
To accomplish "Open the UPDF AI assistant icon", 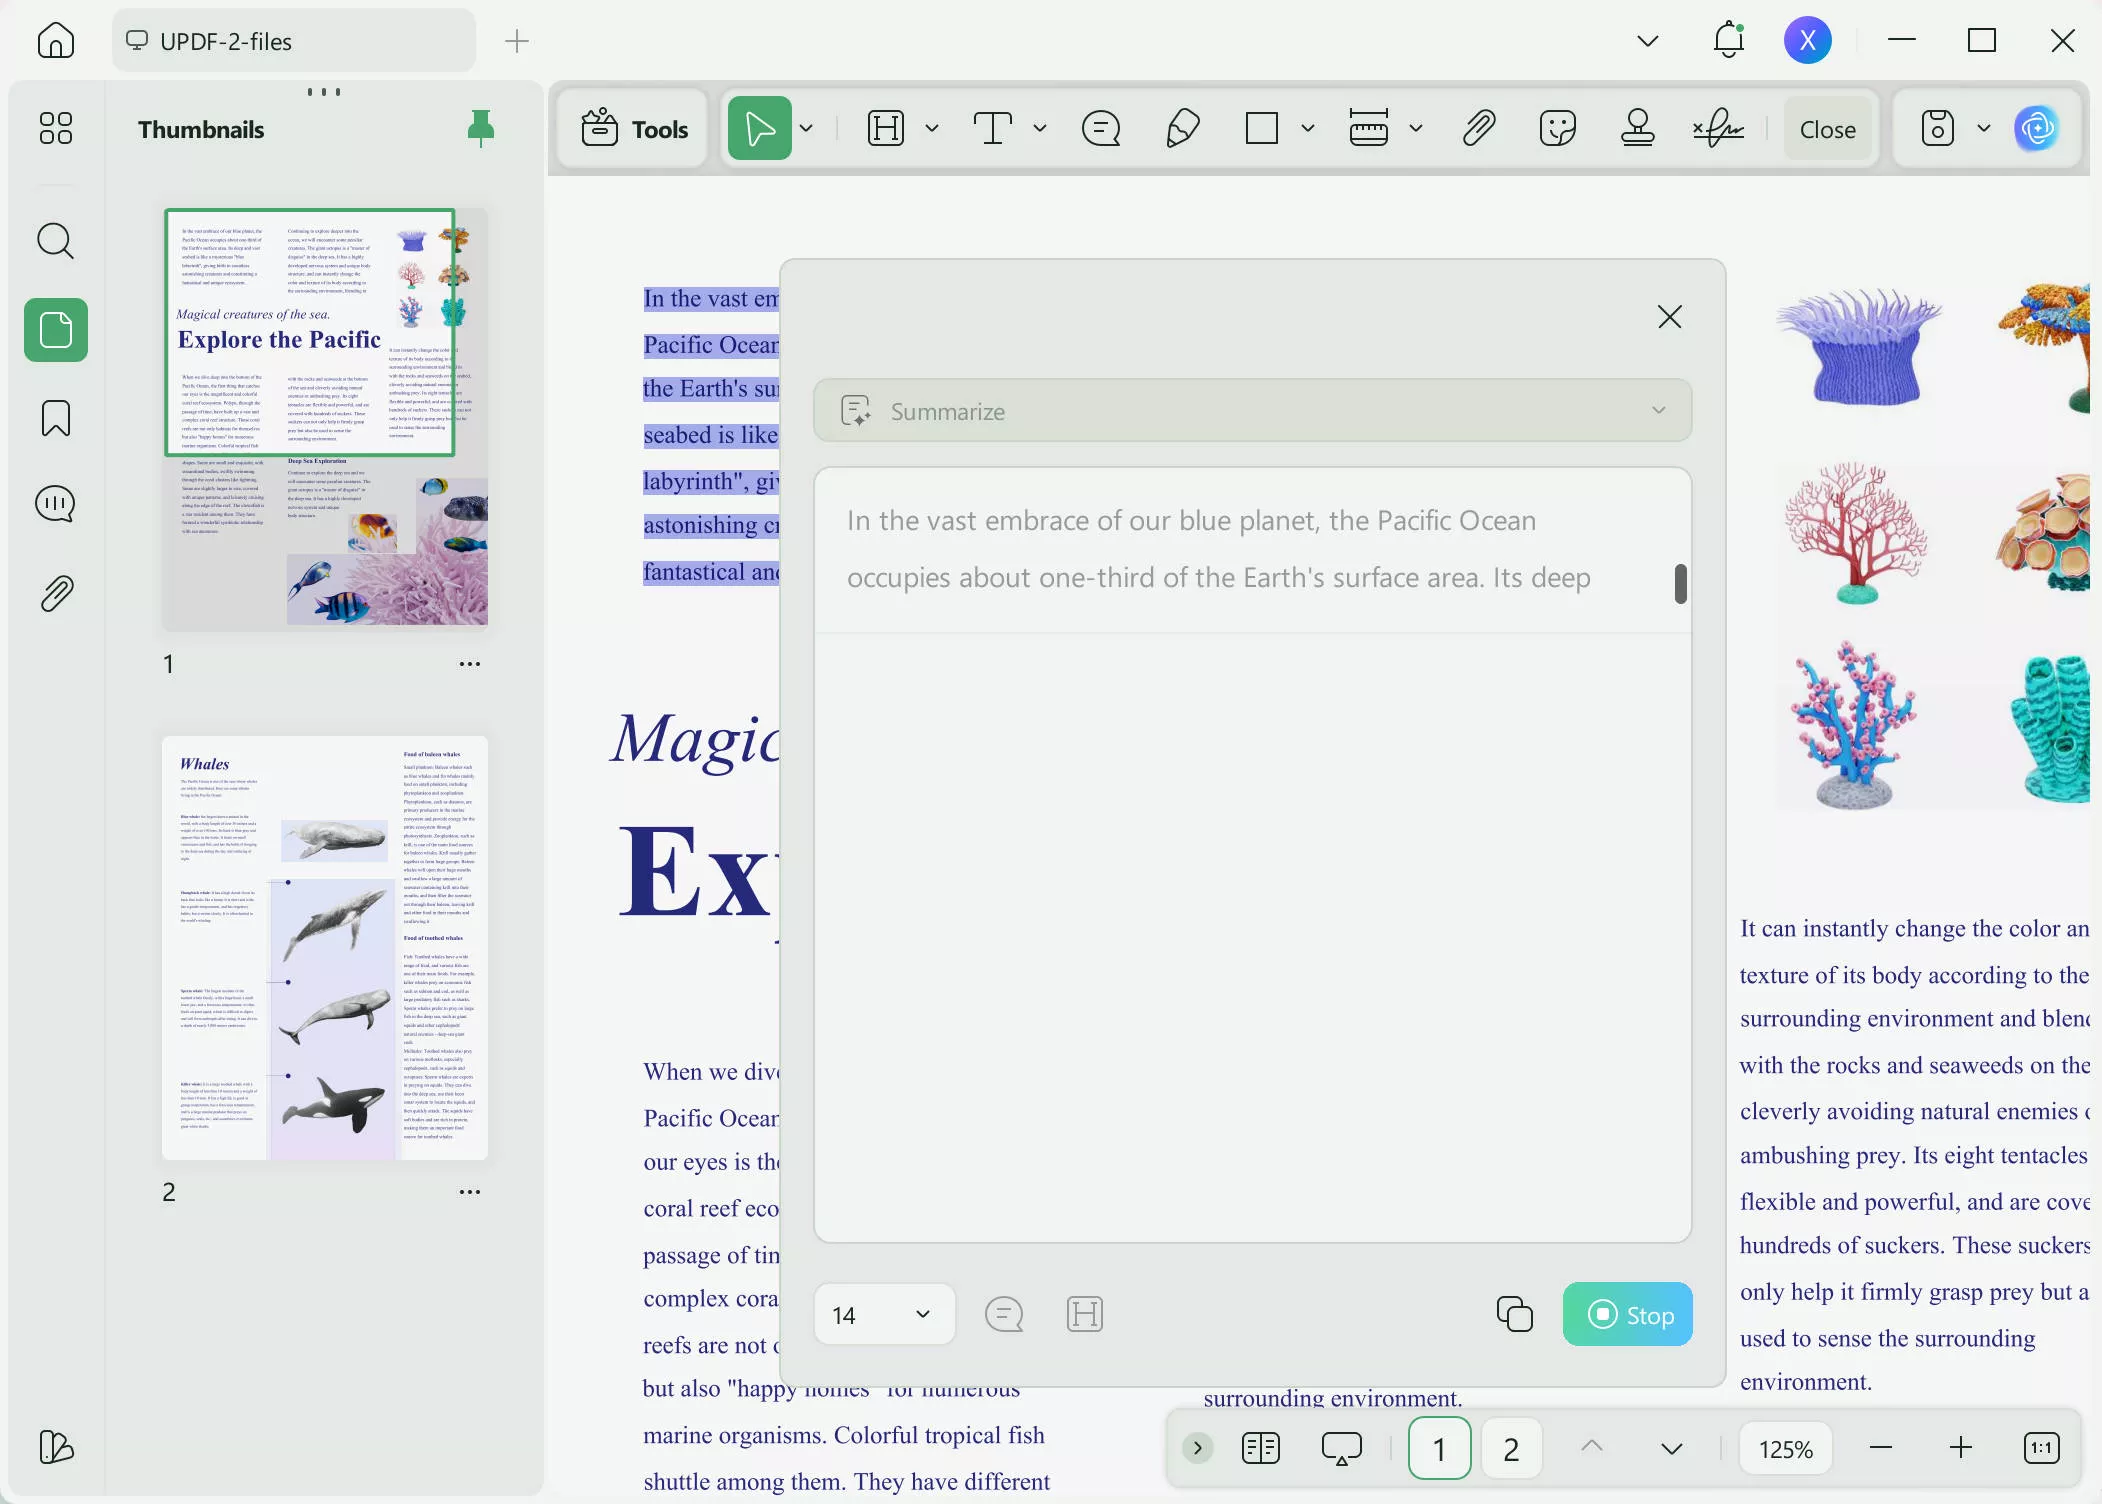I will (2036, 129).
